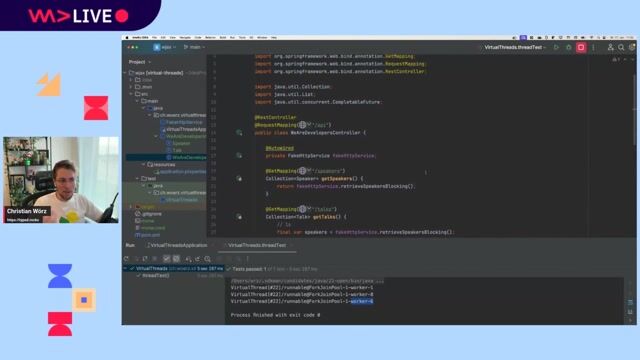640x360 pixels.
Task: Toggle the Show Passed tests checkmark button
Action: [167, 259]
